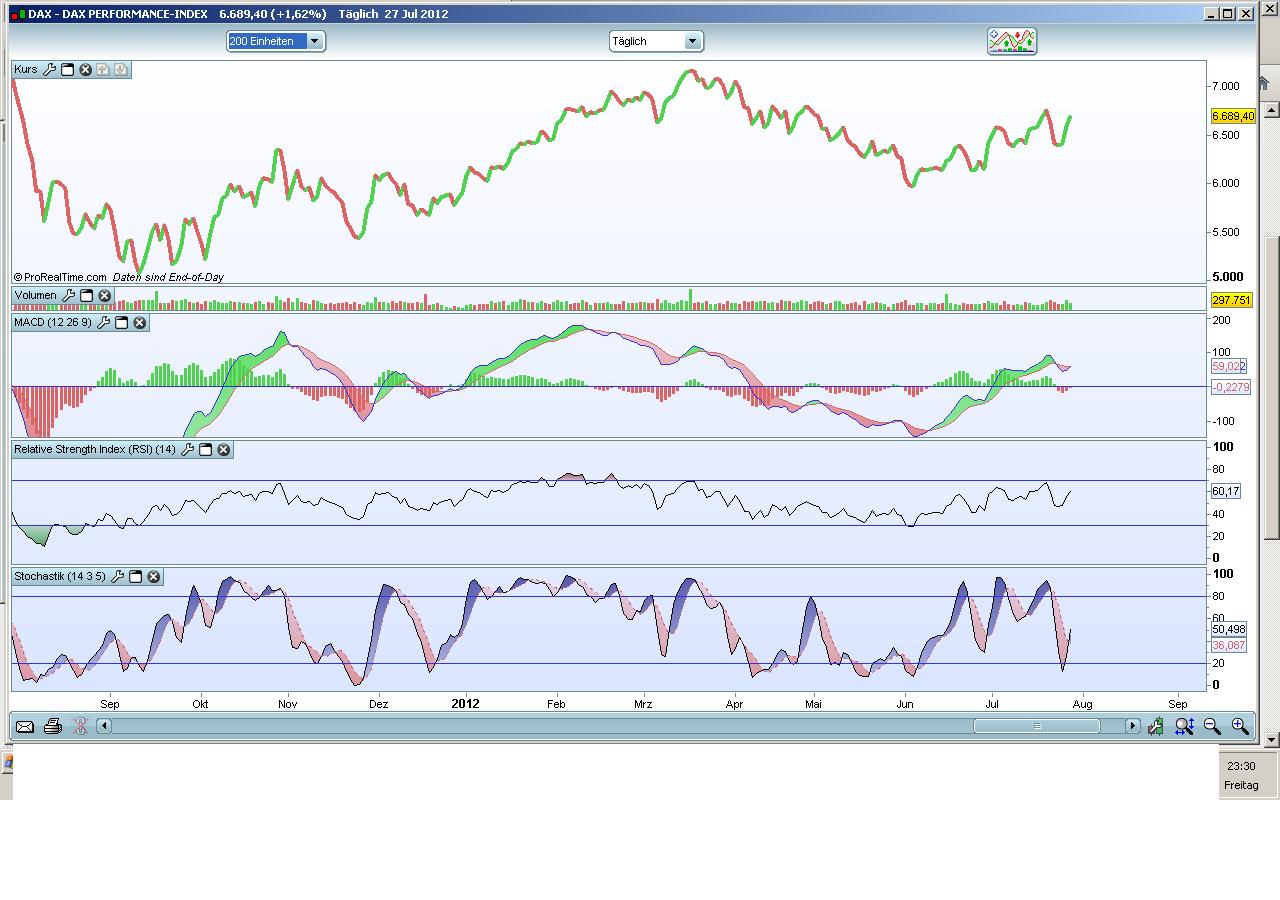This screenshot has height=900, width=1280.
Task: Click Relative Strength Index (RSI) (14) label
Action: pos(95,450)
